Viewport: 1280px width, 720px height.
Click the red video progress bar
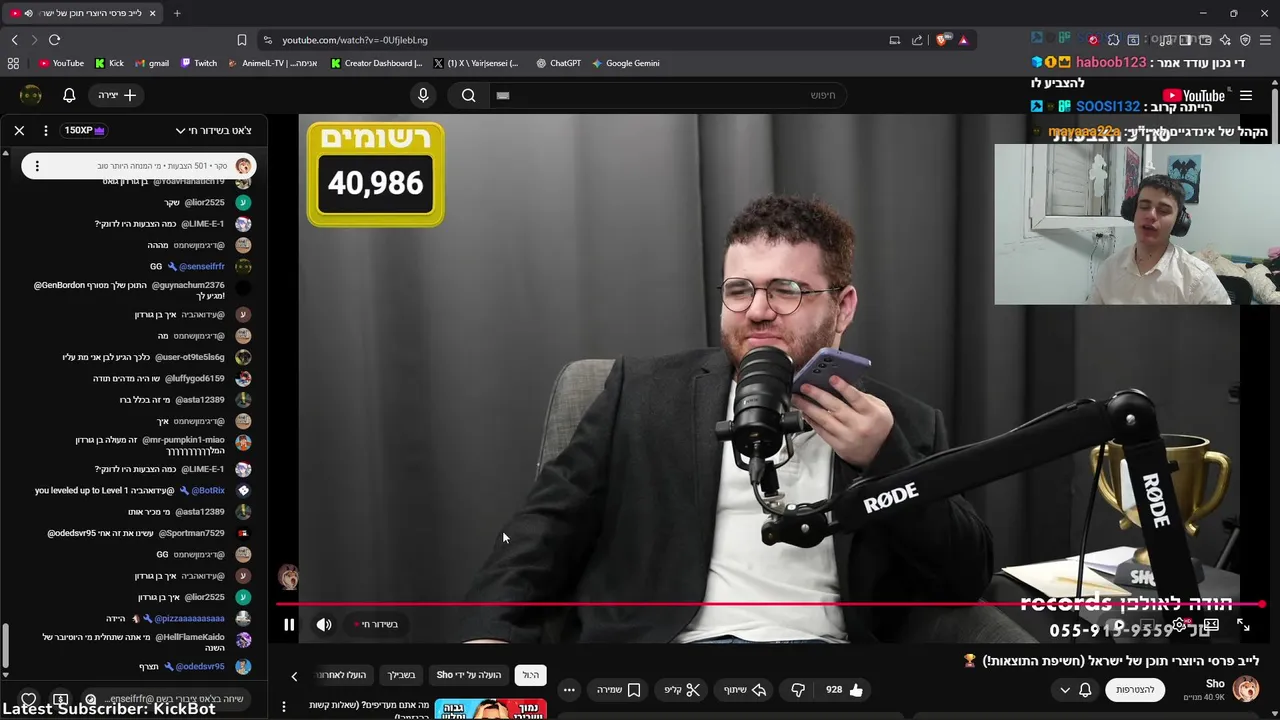tap(770, 604)
